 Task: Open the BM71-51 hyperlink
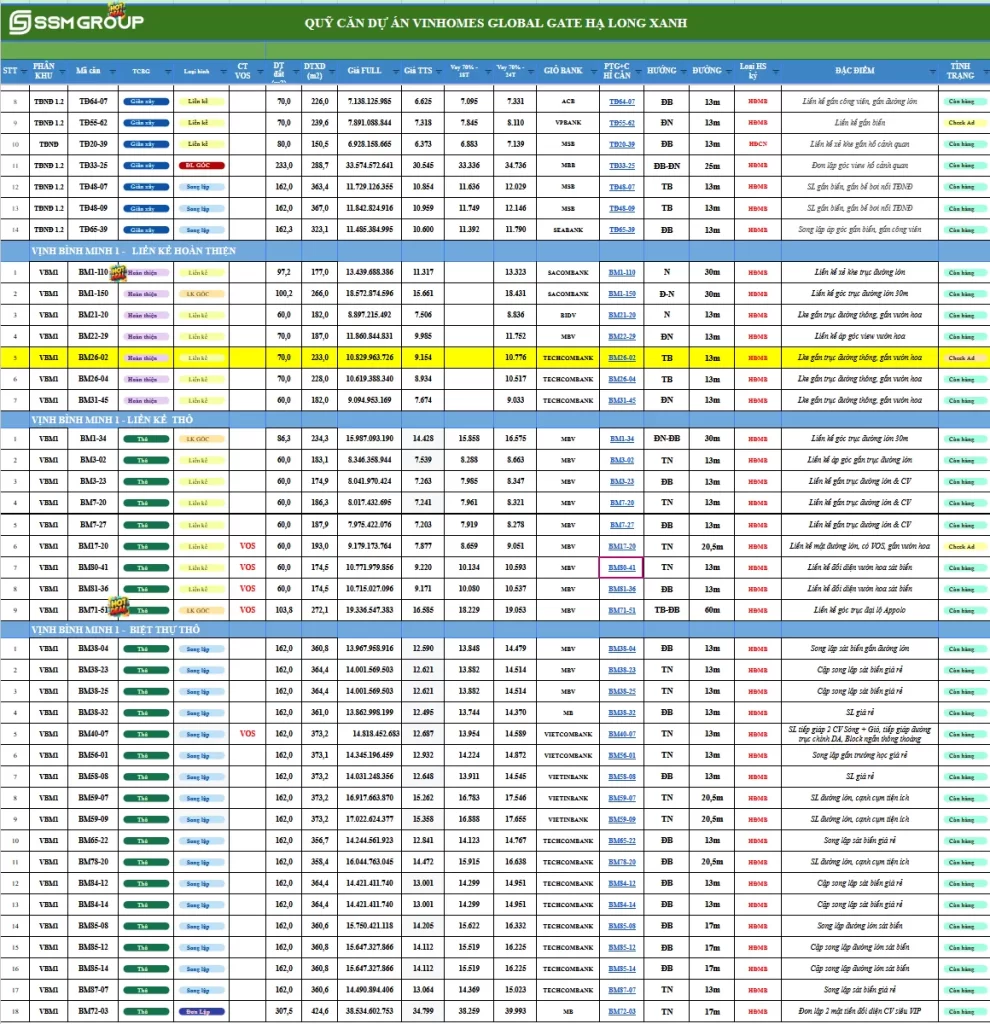(622, 611)
